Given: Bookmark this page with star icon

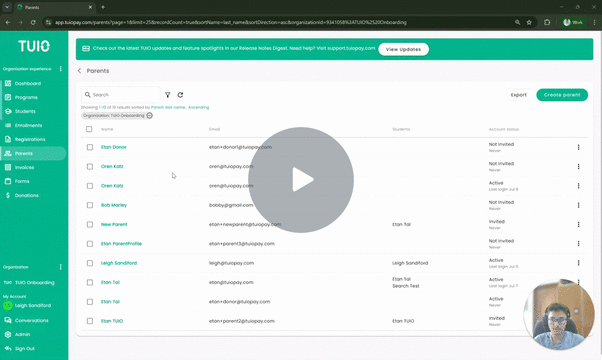Looking at the screenshot, I should pos(529,22).
